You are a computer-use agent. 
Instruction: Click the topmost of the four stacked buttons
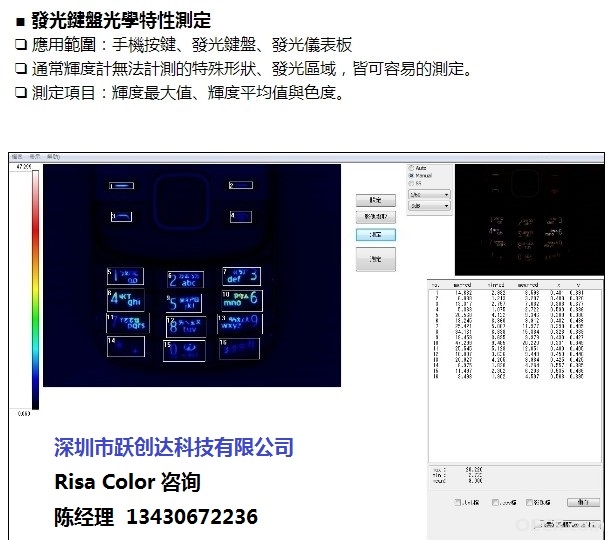point(376,200)
